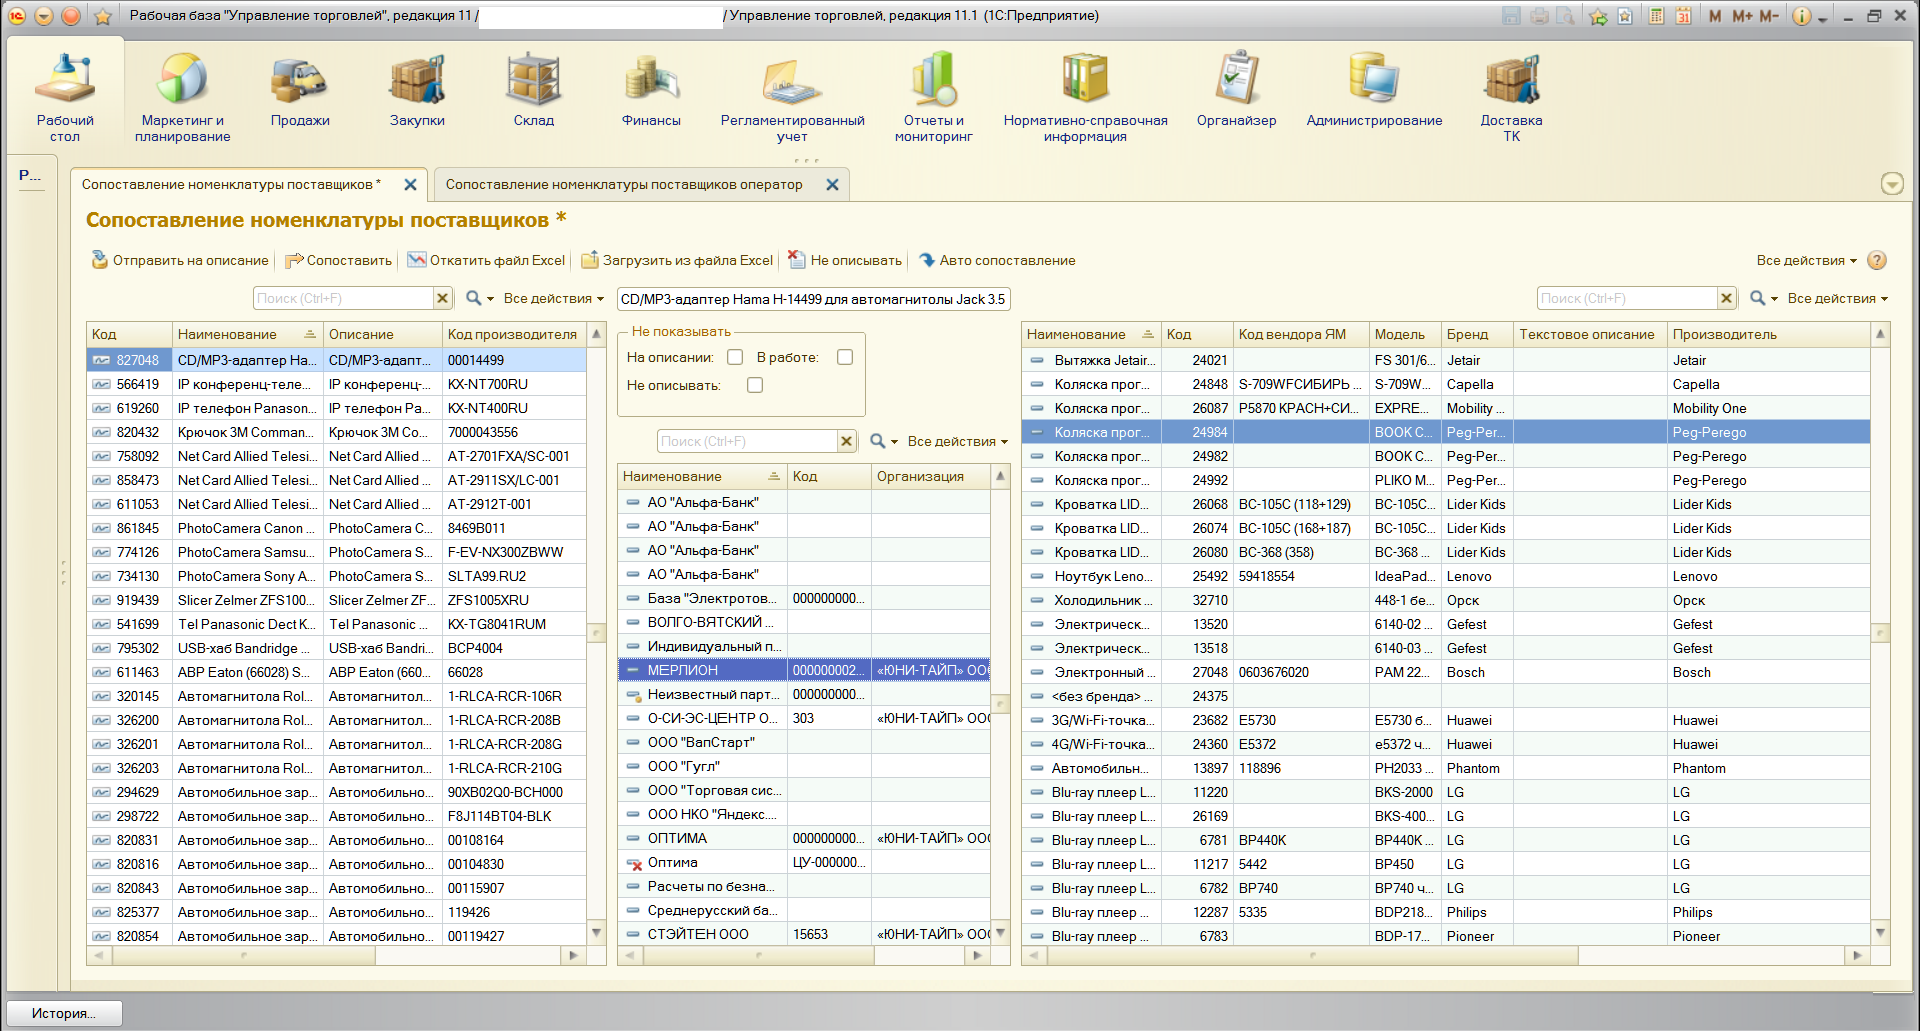Click the left table search field
This screenshot has width=1920, height=1031.
pyautogui.click(x=342, y=299)
